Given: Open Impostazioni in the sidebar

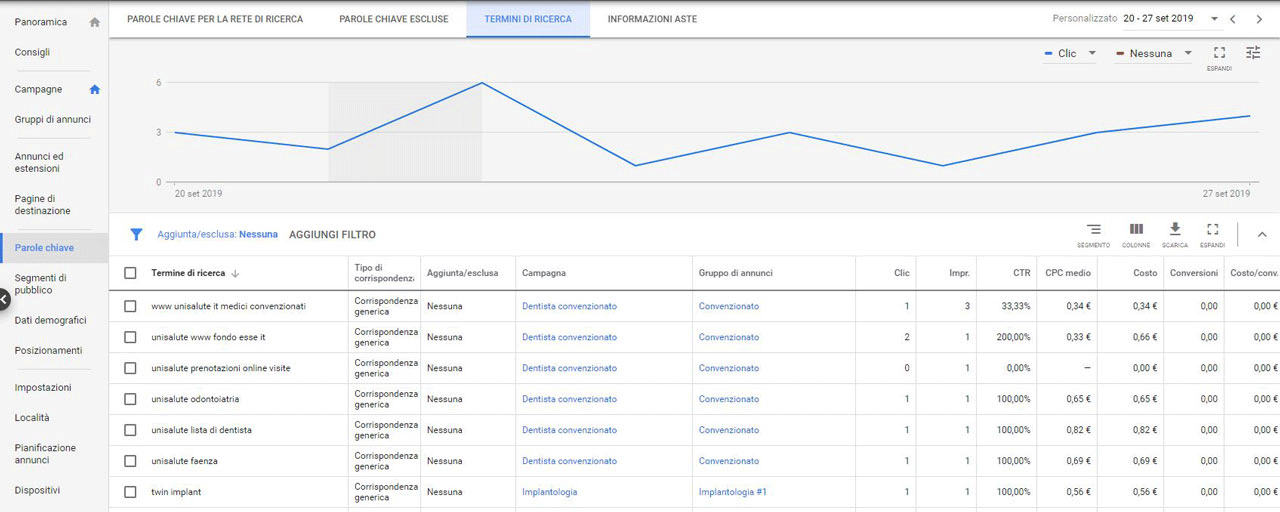Looking at the screenshot, I should 43,387.
